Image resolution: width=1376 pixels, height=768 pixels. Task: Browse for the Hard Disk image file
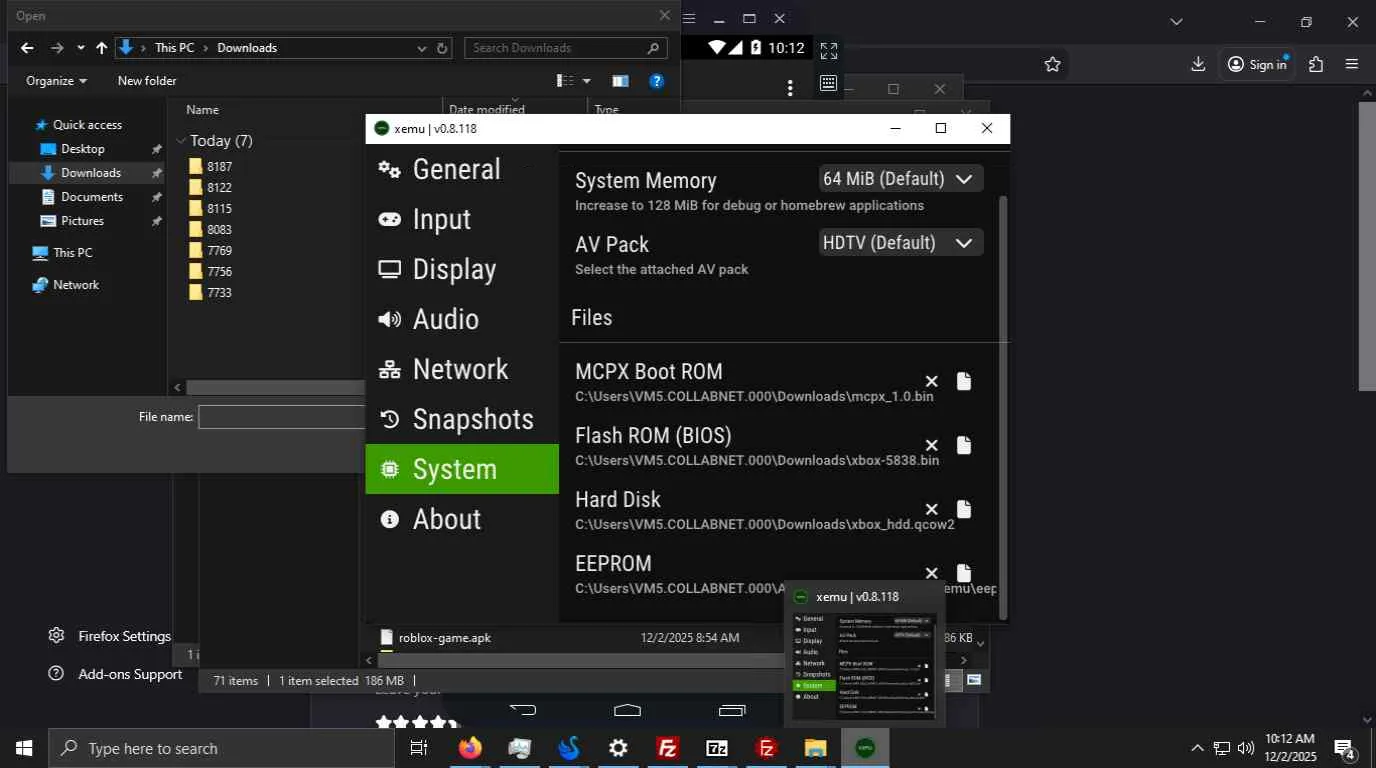point(963,509)
